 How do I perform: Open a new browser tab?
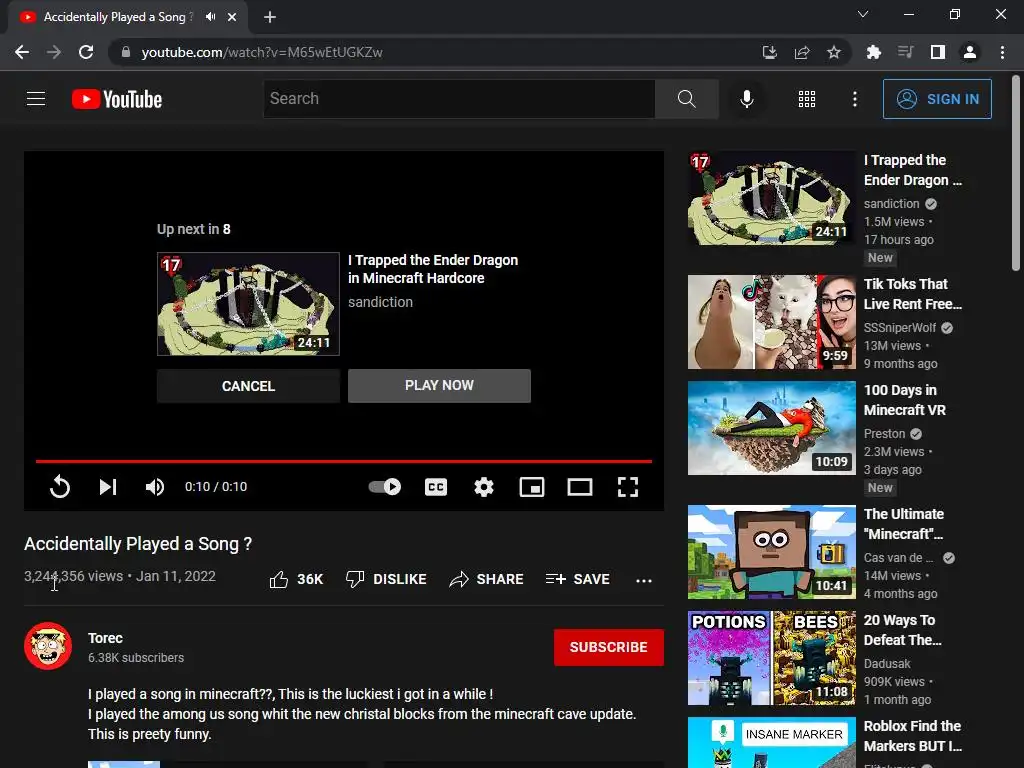point(270,17)
